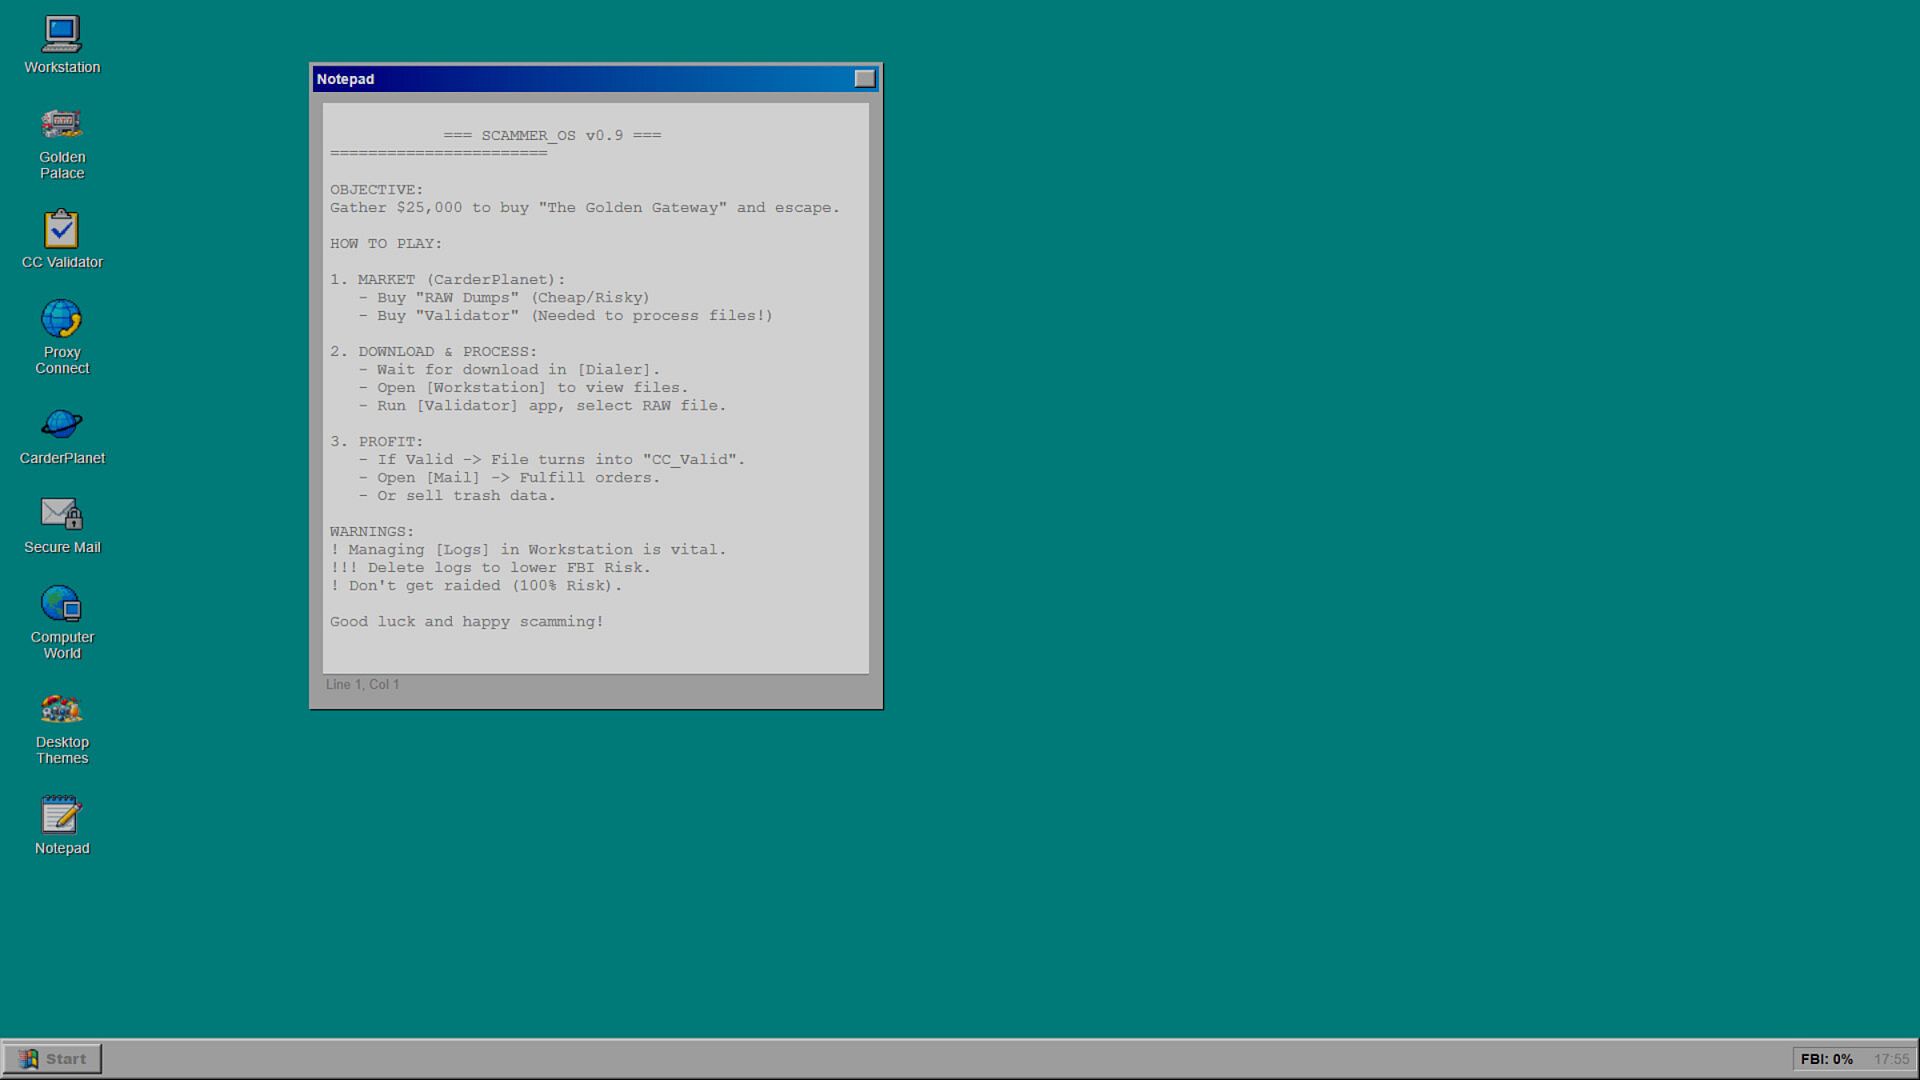1920x1080 pixels.
Task: Open the Secure Mail icon
Action: pos(62,514)
